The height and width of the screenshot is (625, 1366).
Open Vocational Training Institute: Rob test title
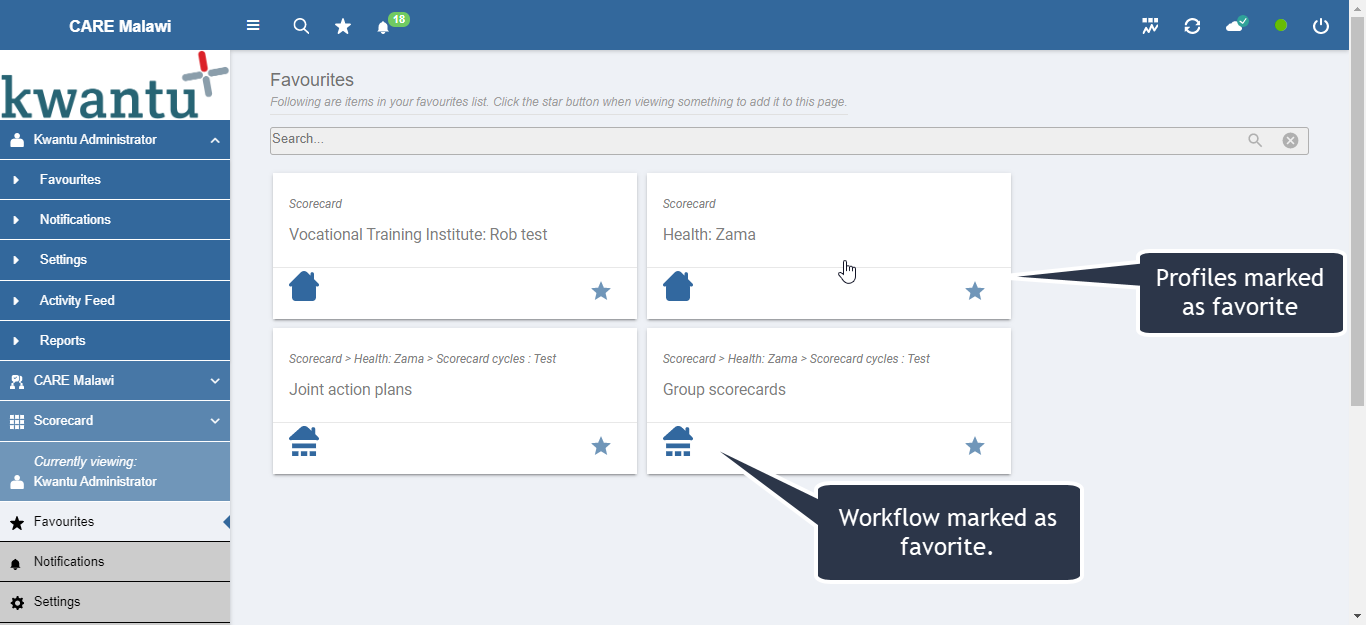click(418, 235)
